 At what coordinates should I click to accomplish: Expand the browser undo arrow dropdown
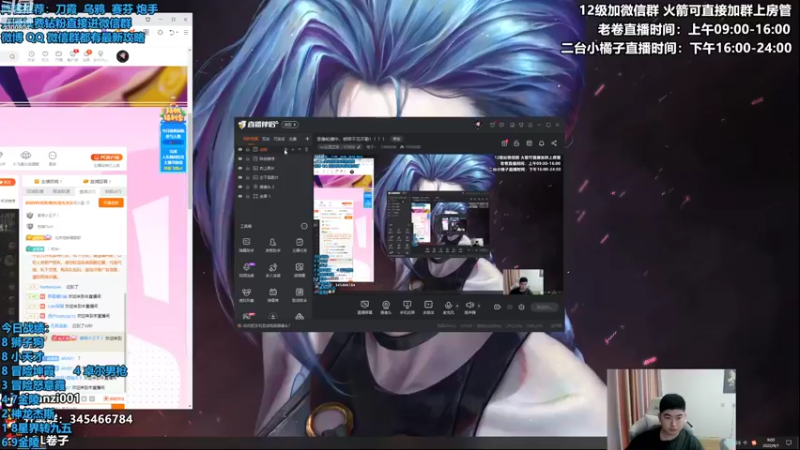pyautogui.click(x=177, y=33)
